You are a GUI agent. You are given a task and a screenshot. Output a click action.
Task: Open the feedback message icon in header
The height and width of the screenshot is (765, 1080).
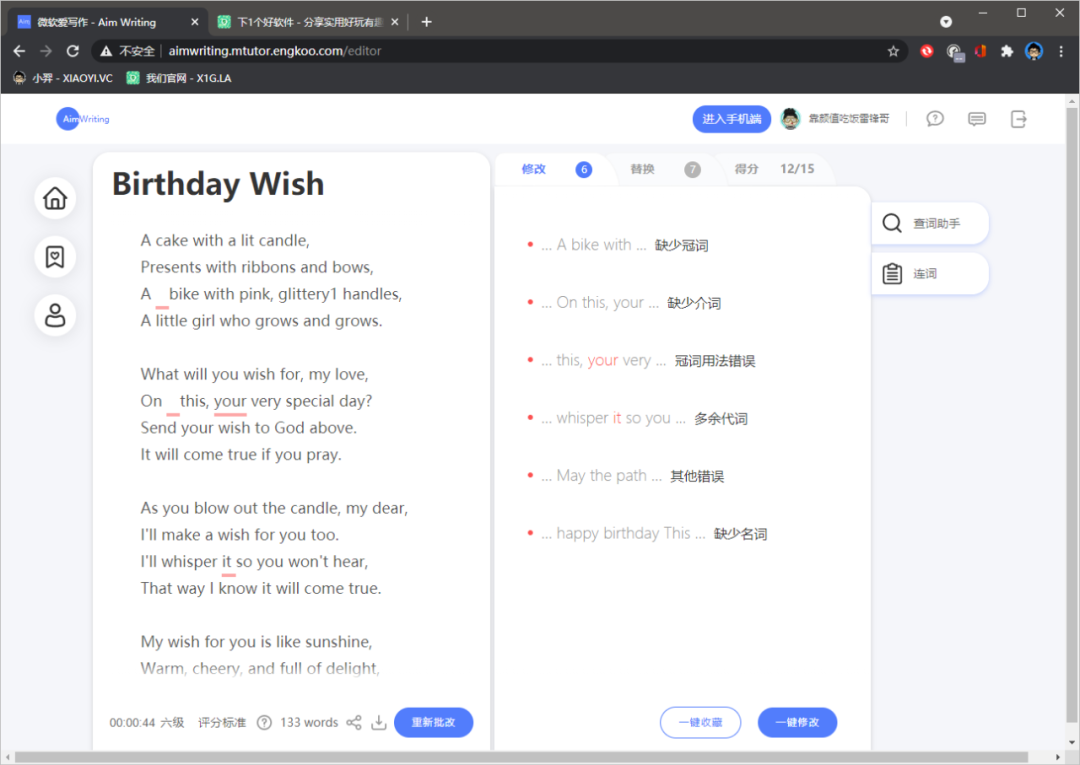tap(977, 118)
